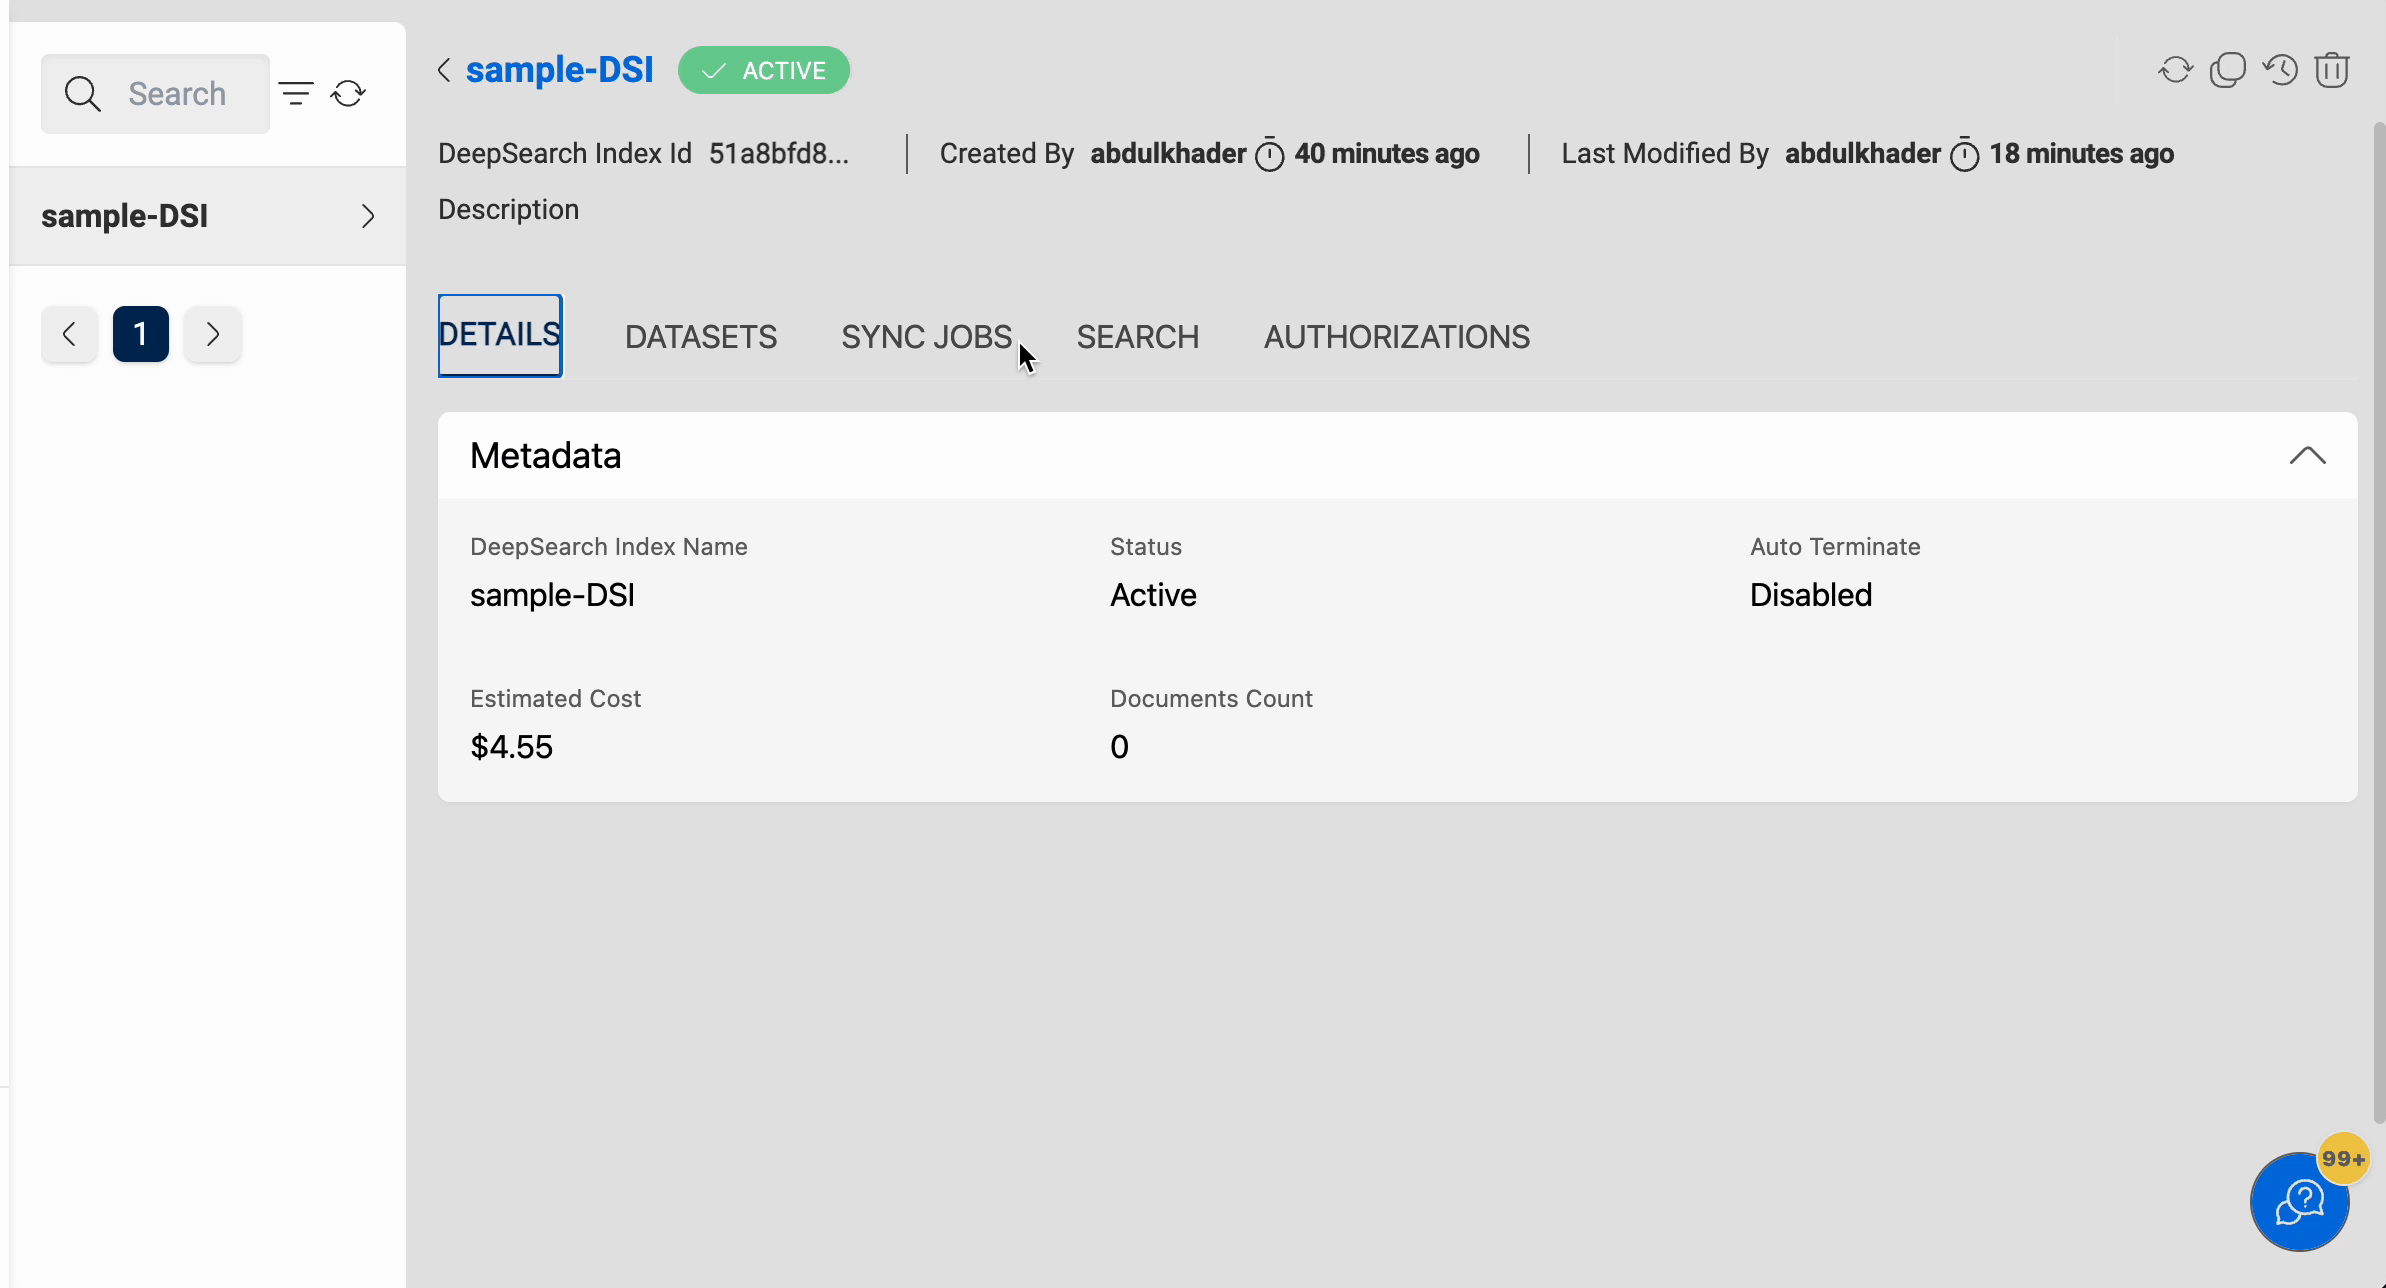Click the DeepSearch Index Id value
2386x1288 pixels.
(778, 154)
